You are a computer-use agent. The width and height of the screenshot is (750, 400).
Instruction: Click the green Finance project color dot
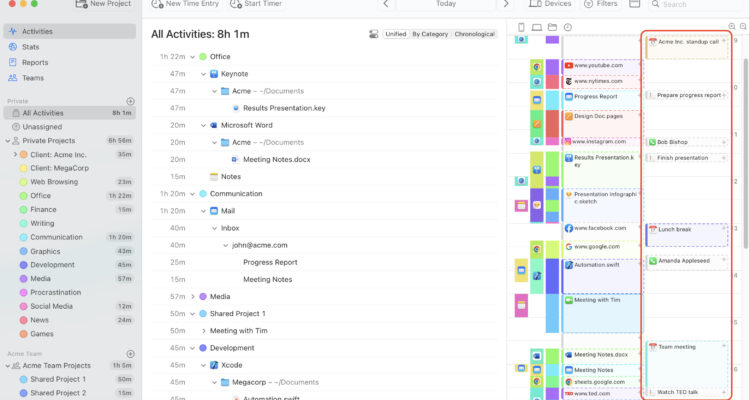(x=23, y=210)
